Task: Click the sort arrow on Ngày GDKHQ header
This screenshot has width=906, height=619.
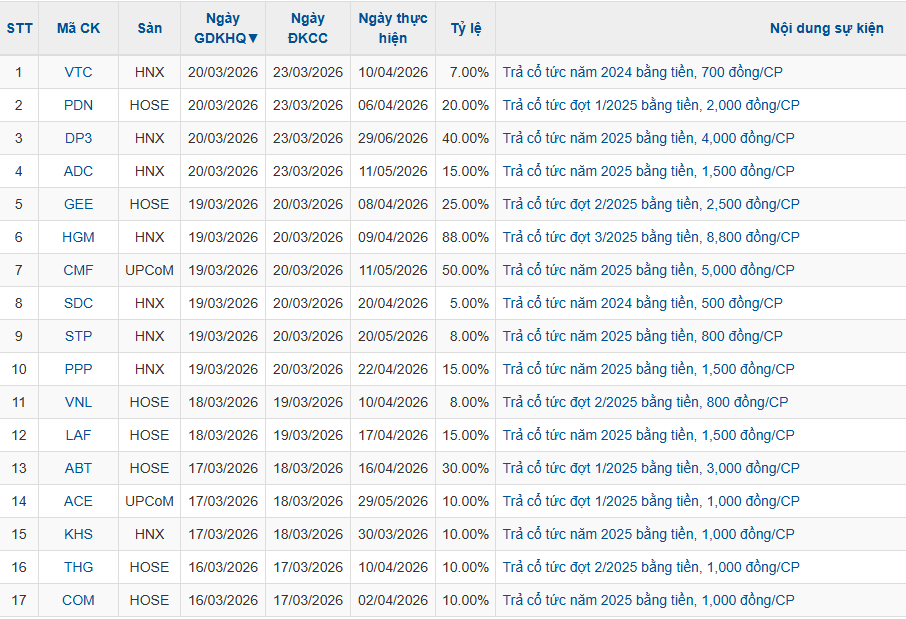Action: click(253, 39)
